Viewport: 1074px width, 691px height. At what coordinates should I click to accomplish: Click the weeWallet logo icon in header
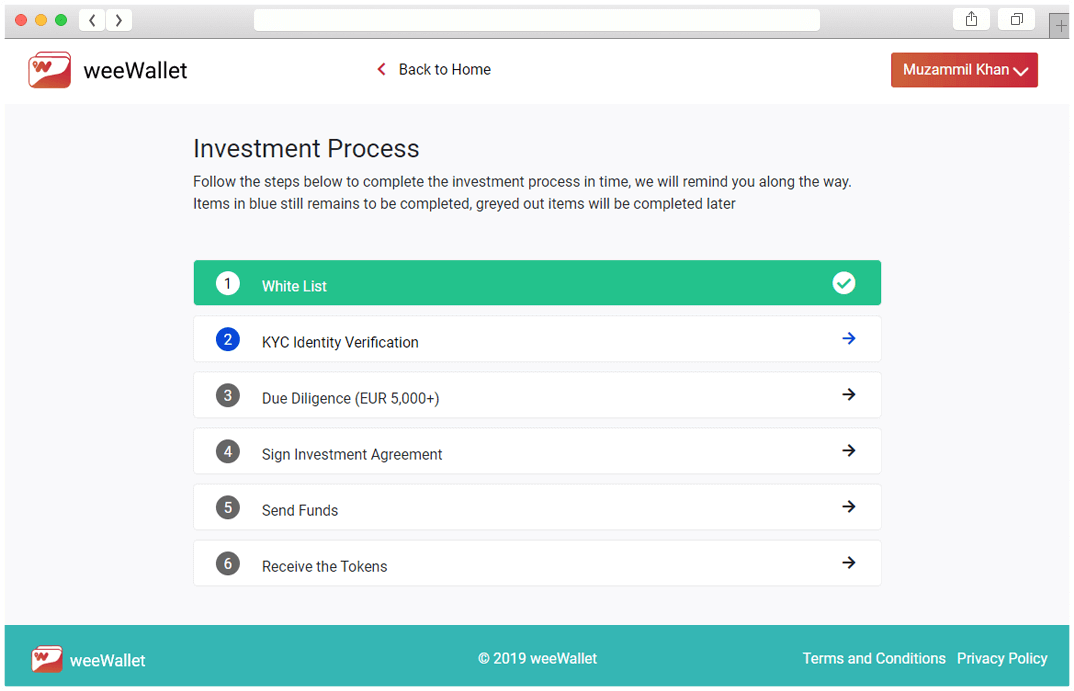tap(49, 70)
